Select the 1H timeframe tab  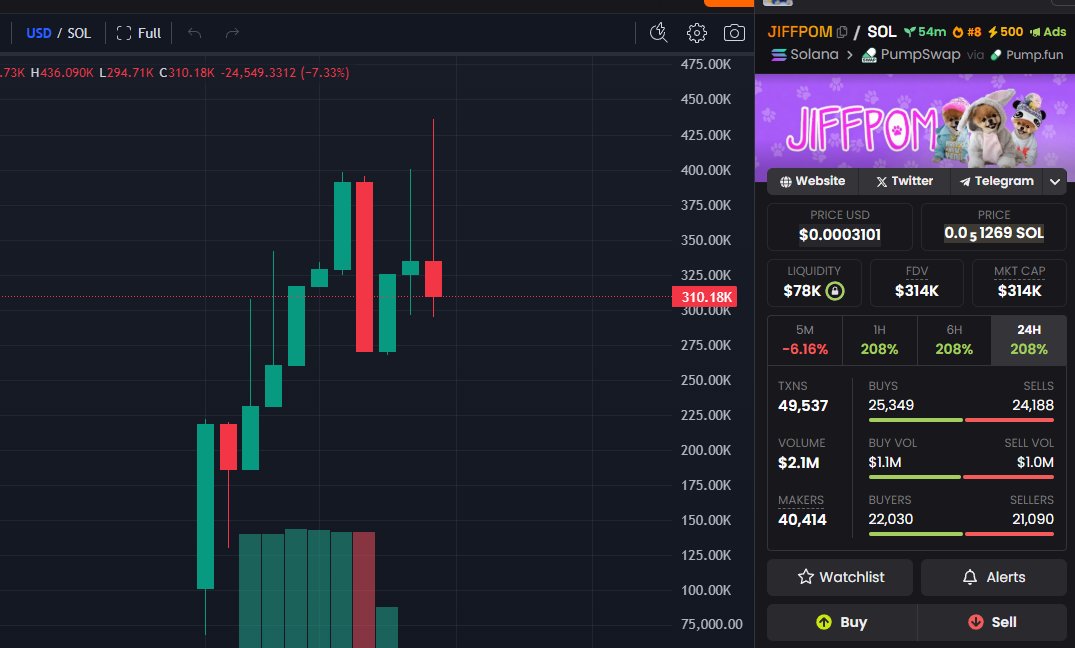coord(880,340)
